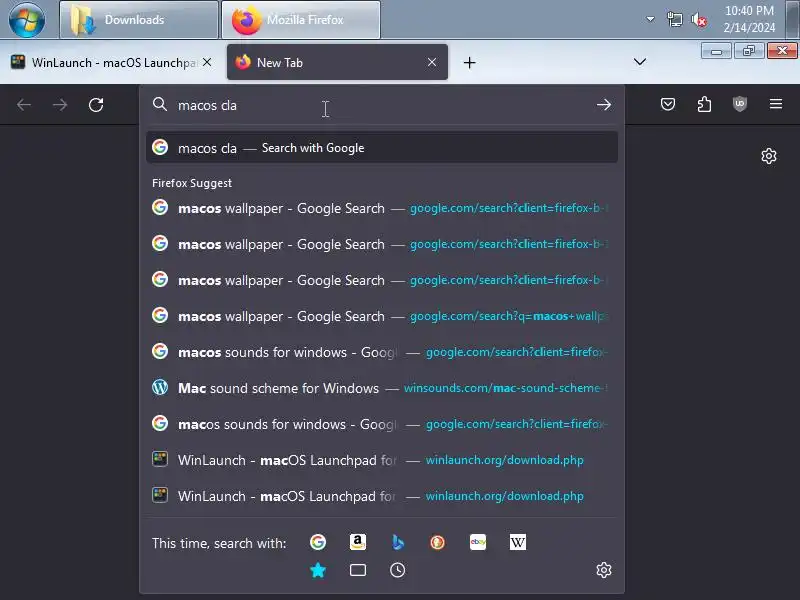Search this time with DuckDuckGo icon
This screenshot has width=800, height=600.
(437, 542)
